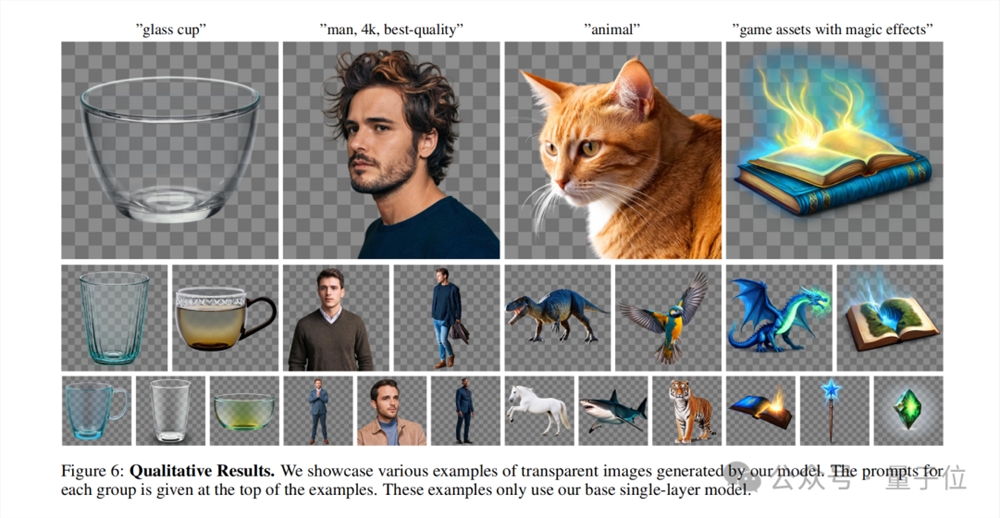Click the "glass cup" prompt label
Screen dimensions: 1000x518
(170, 29)
